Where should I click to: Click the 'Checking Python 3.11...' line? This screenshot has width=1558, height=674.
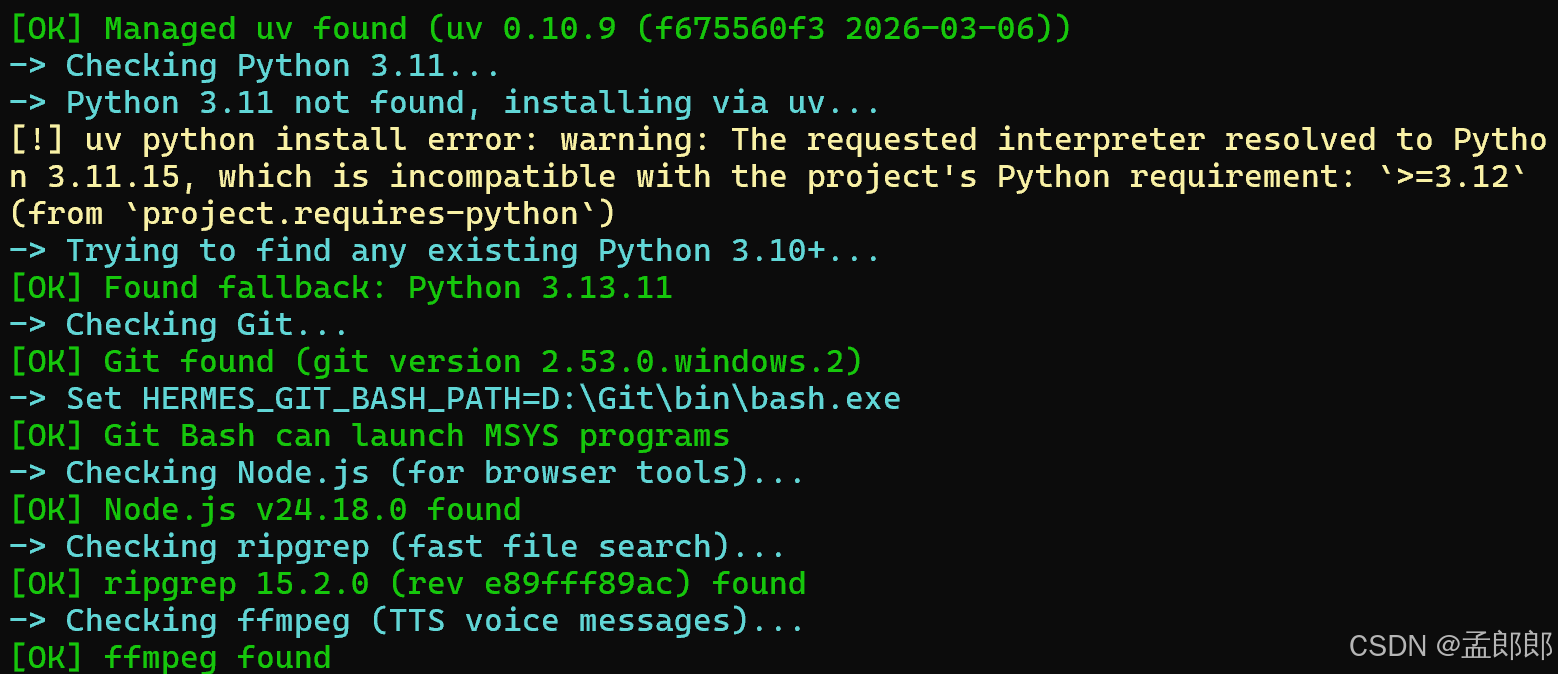coord(255,66)
